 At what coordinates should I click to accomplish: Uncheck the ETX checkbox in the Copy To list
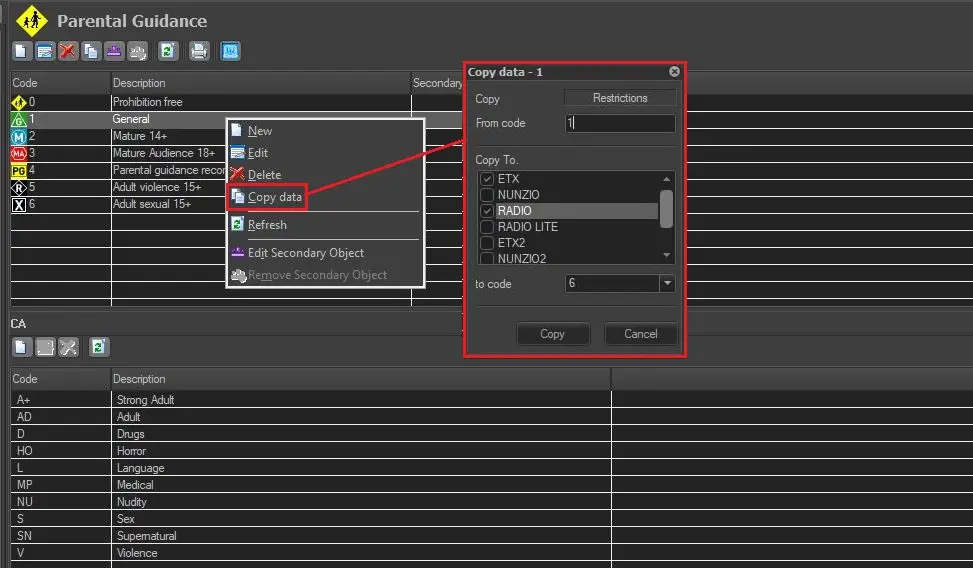(487, 179)
